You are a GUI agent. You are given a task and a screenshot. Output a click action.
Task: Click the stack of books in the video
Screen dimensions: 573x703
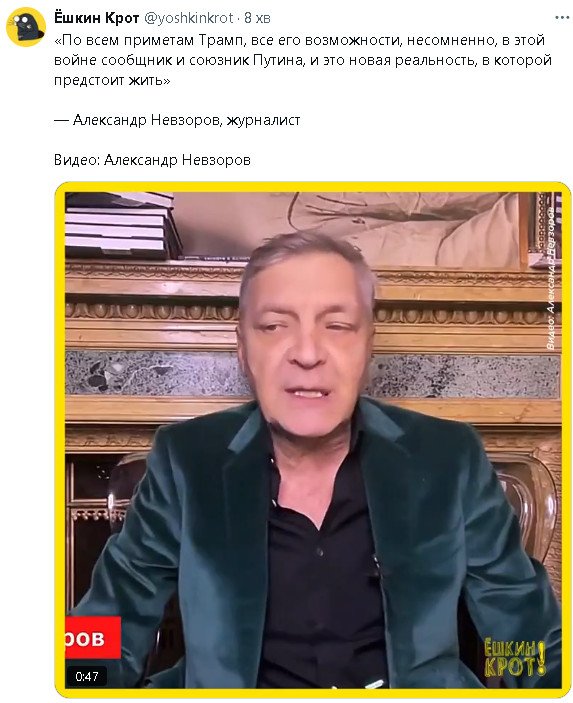121,226
